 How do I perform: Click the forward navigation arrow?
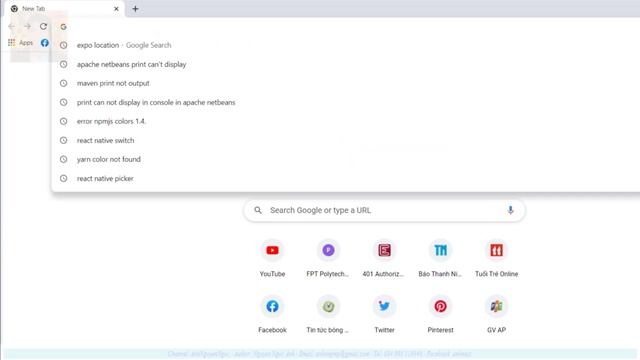click(x=27, y=27)
